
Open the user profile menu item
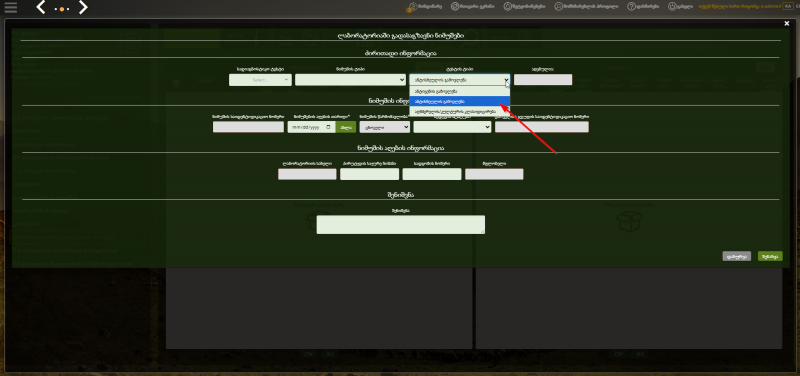pyautogui.click(x=586, y=7)
